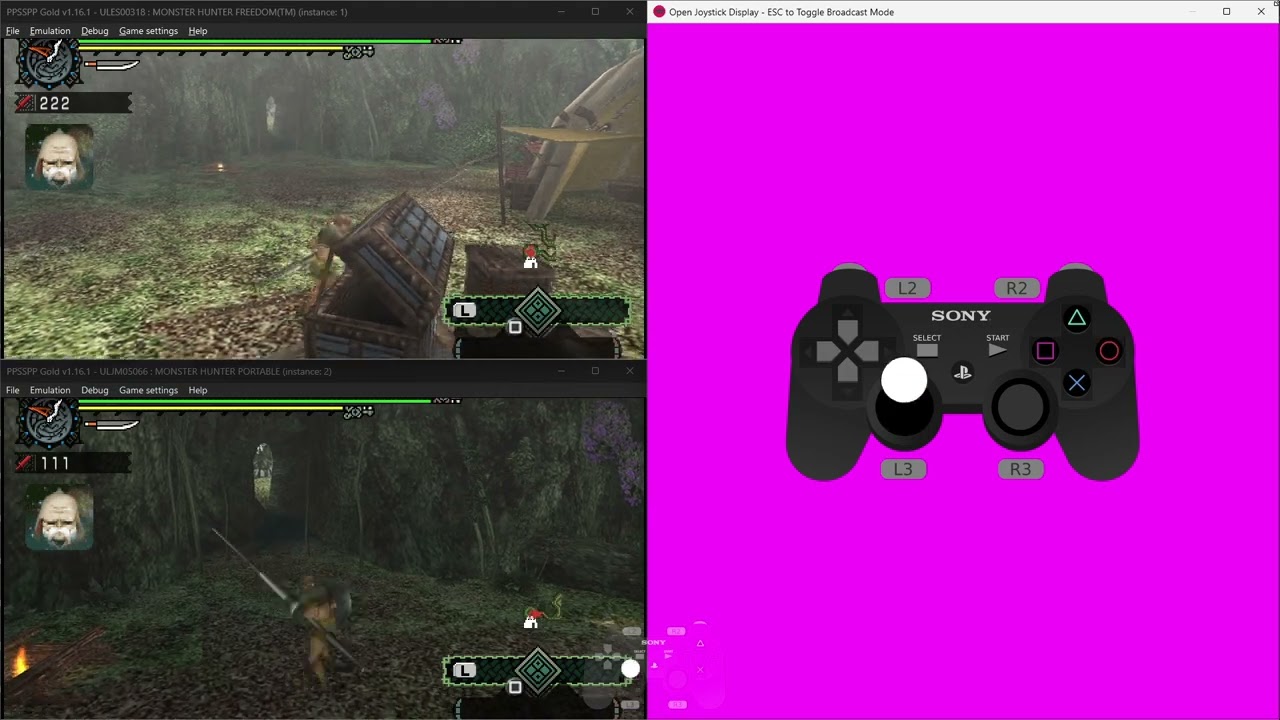The height and width of the screenshot is (720, 1280).
Task: Click the 222 counter in instance 1
Action: (x=54, y=103)
